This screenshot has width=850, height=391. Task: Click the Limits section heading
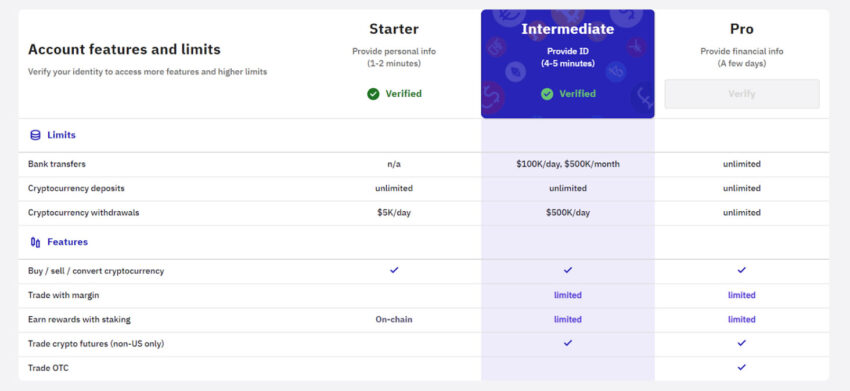point(61,135)
